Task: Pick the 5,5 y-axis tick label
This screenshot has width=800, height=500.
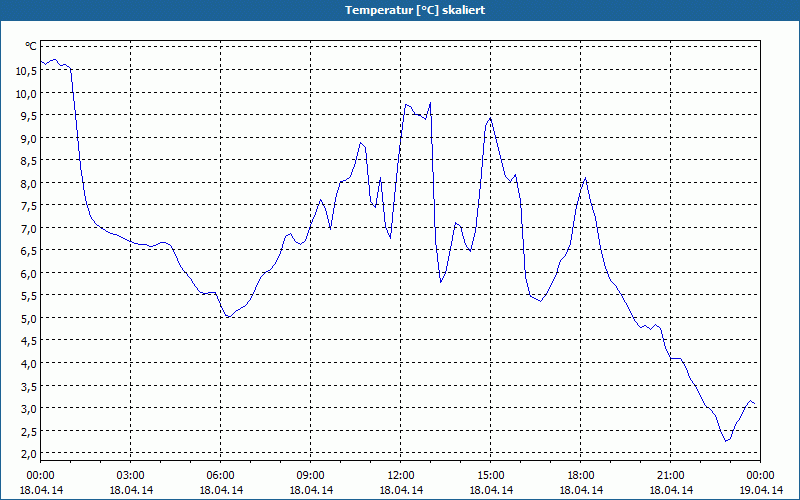Action: click(29, 295)
